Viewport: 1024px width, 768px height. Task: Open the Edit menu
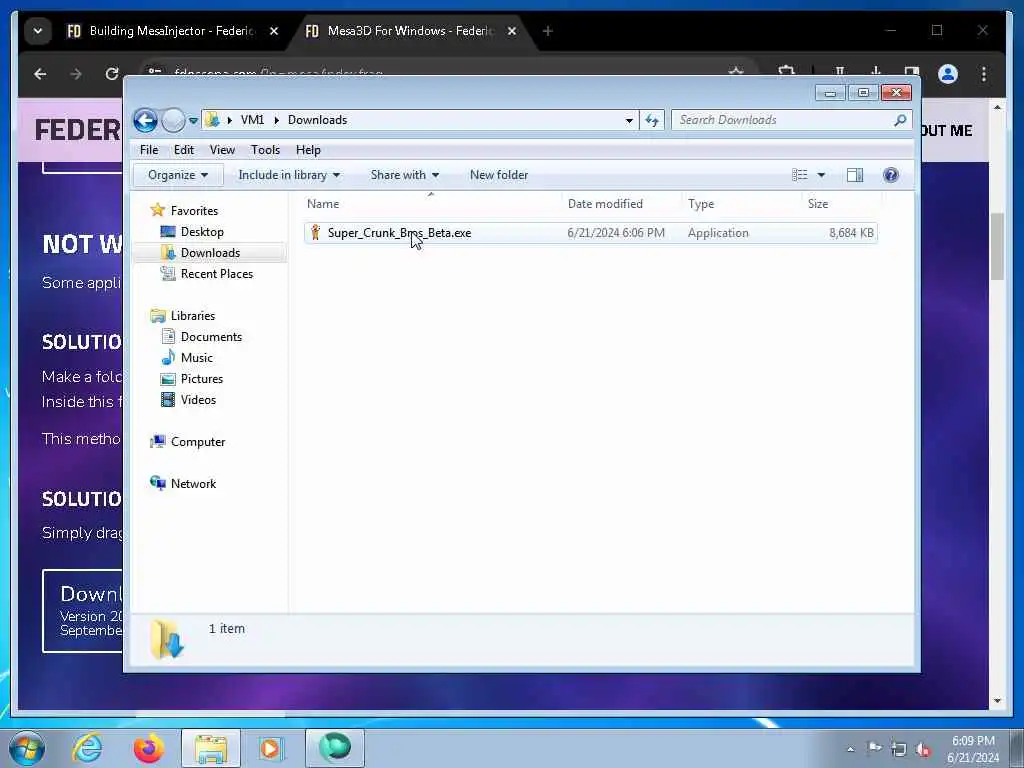184,150
